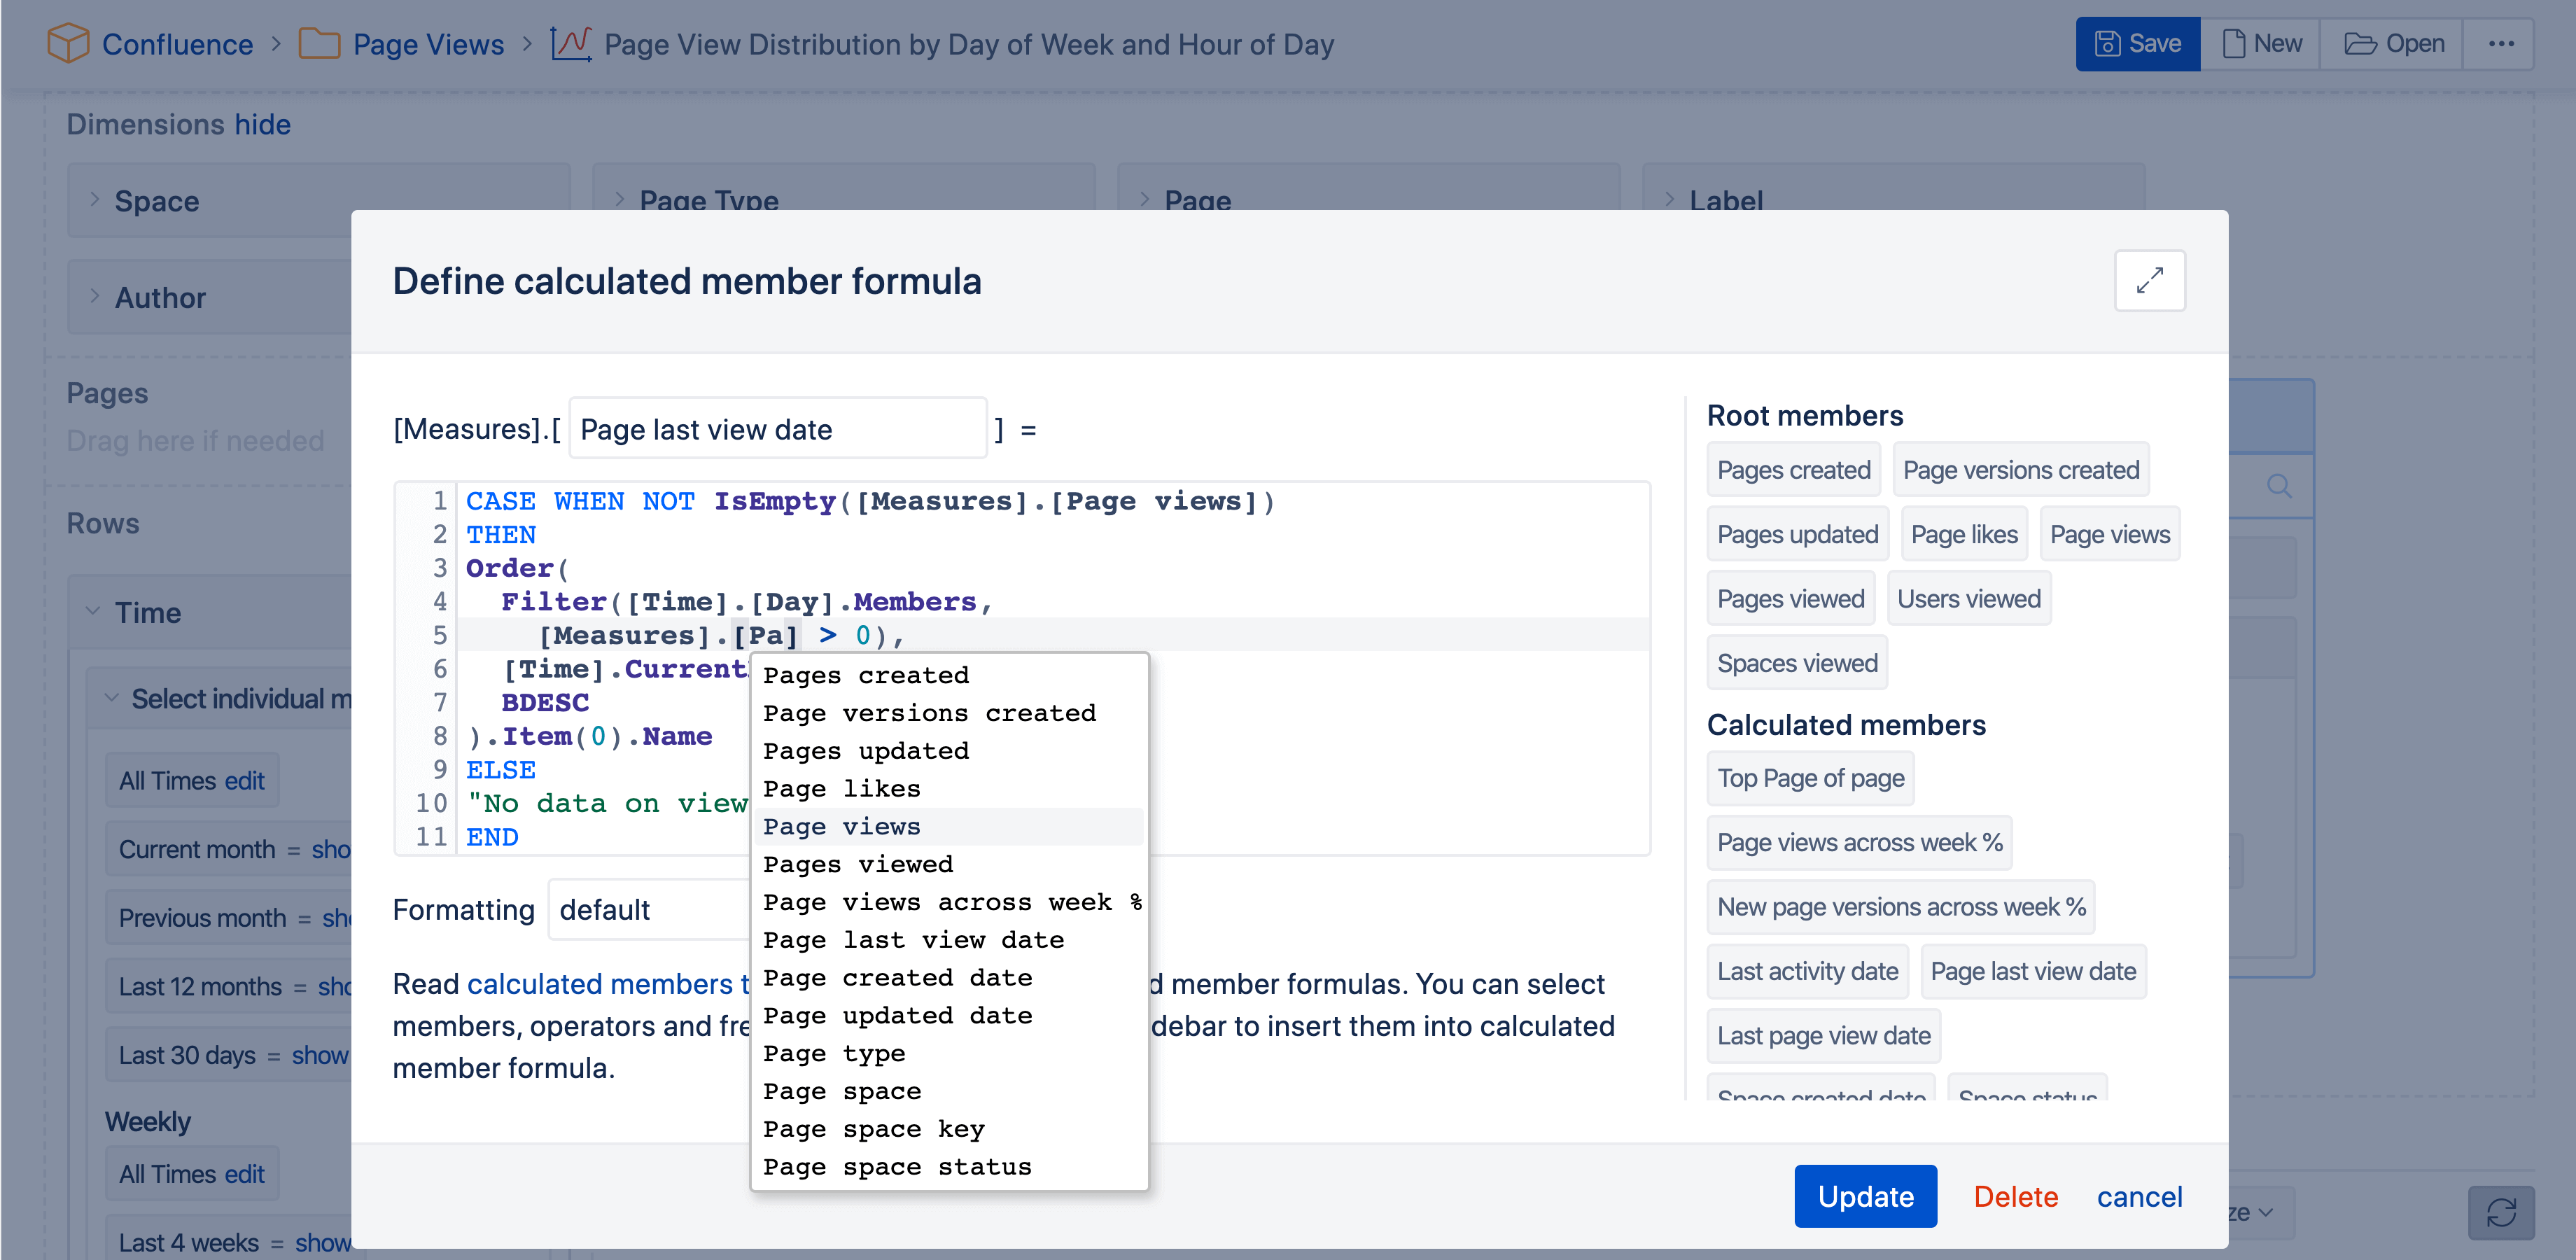Screen dimensions: 2576x1260
Task: Insert root member 'Pages created'
Action: [1793, 470]
